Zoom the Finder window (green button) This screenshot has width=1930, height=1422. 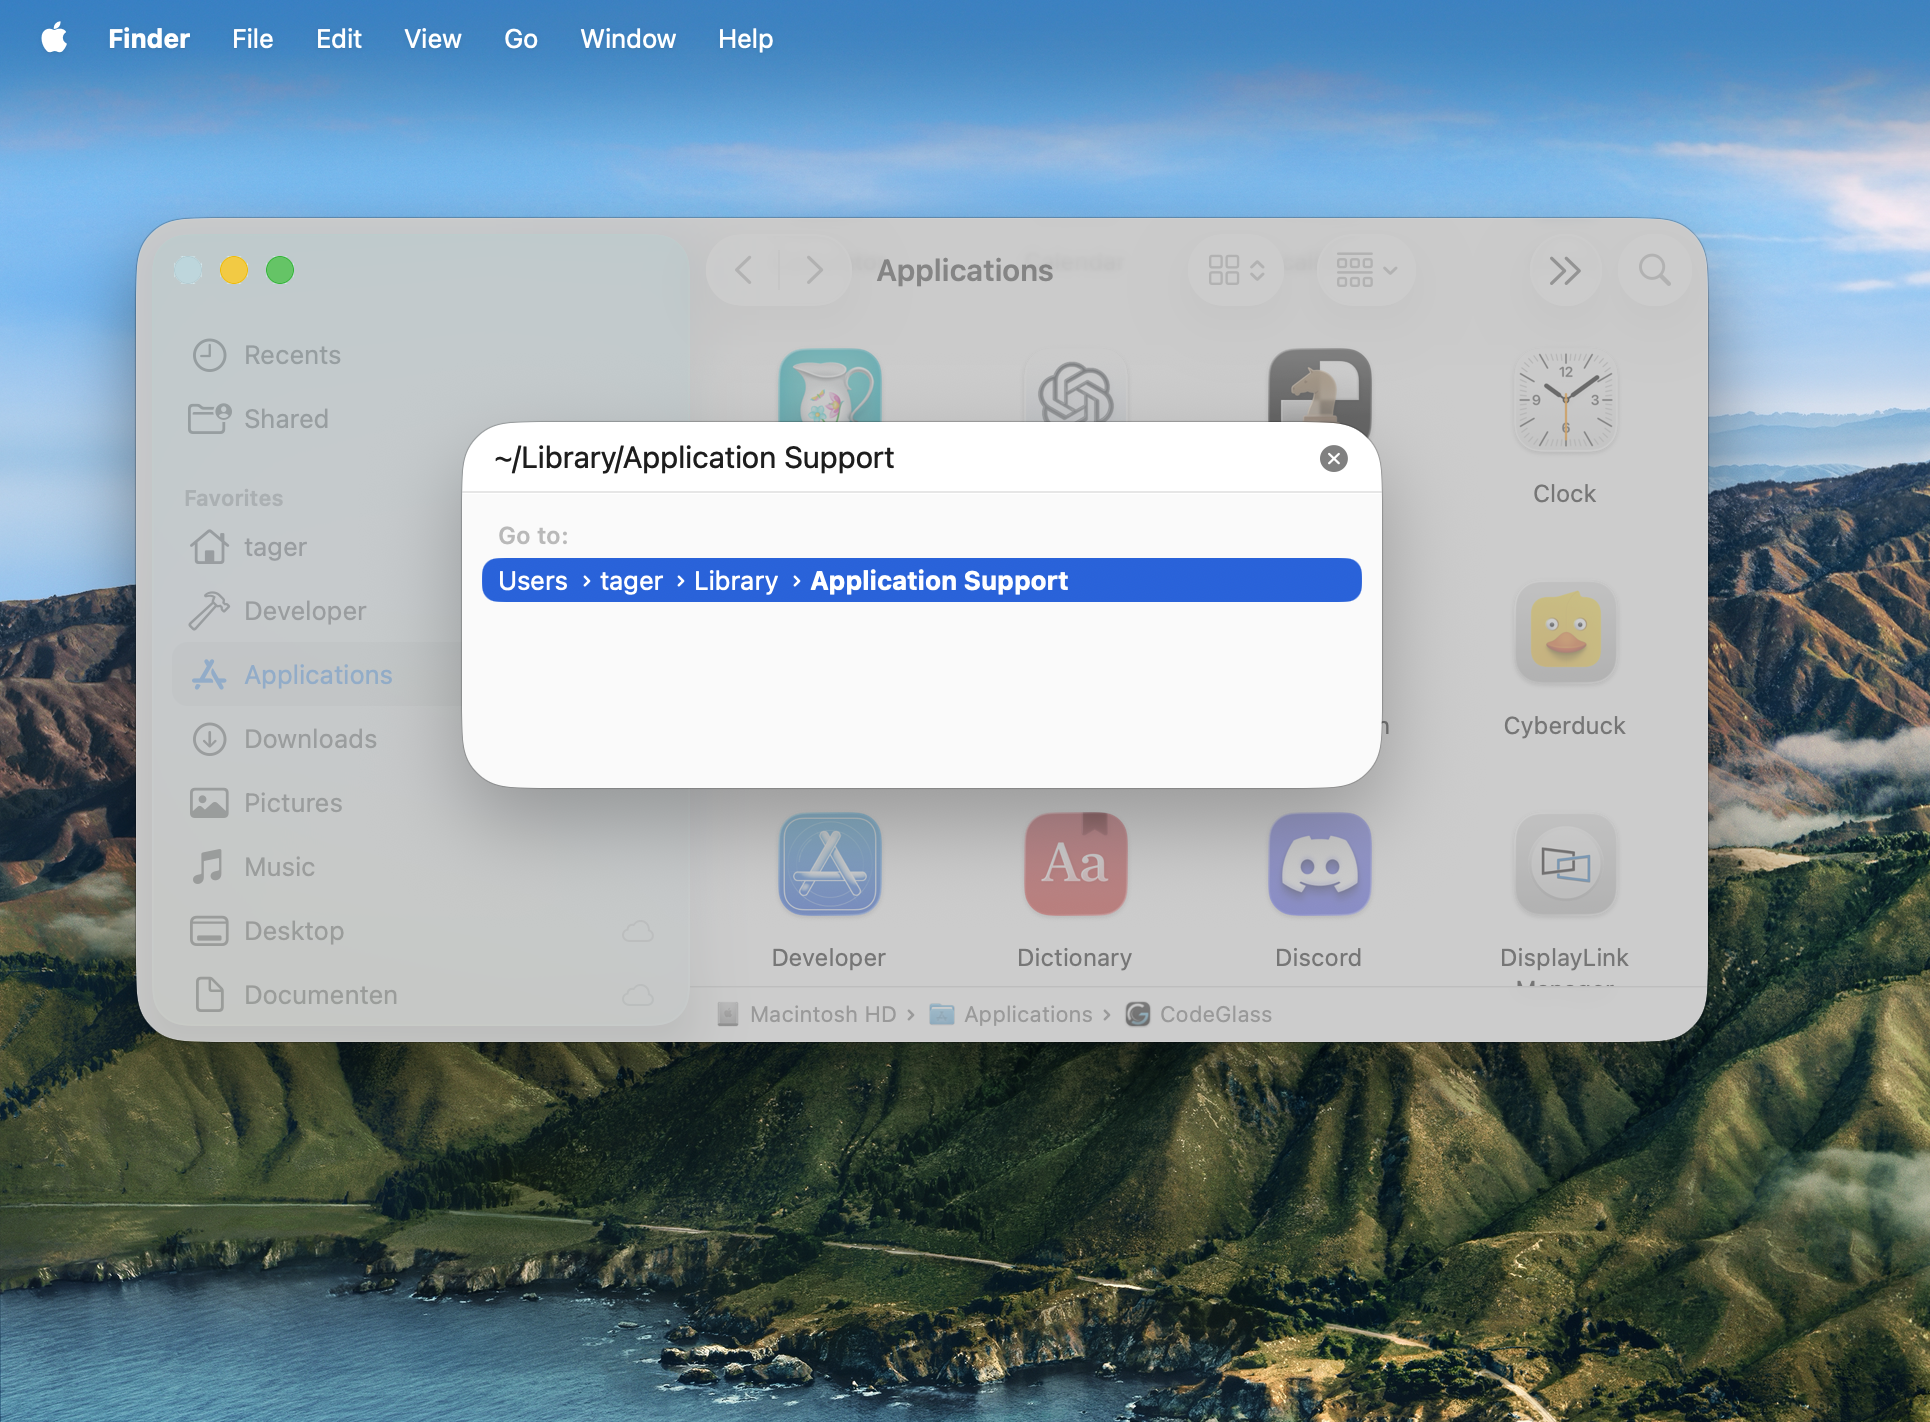point(280,270)
